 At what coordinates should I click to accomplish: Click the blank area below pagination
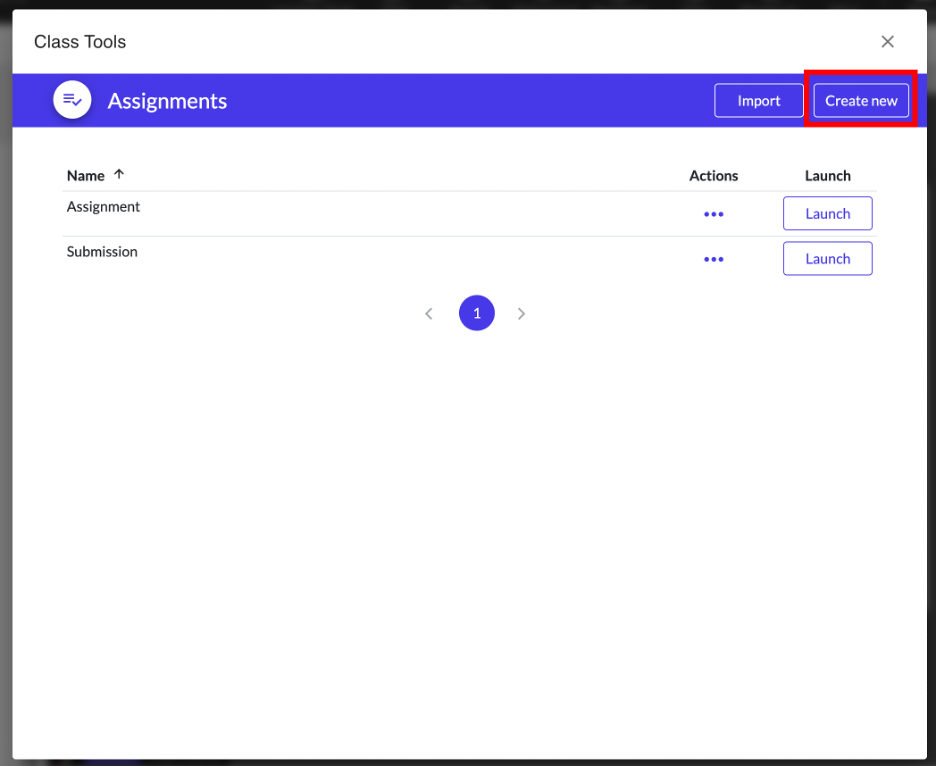coord(468,520)
